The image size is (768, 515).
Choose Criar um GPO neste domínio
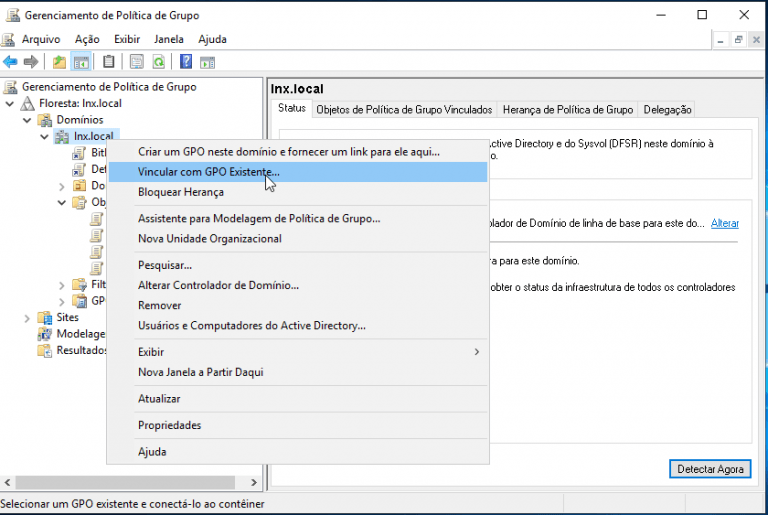298,152
